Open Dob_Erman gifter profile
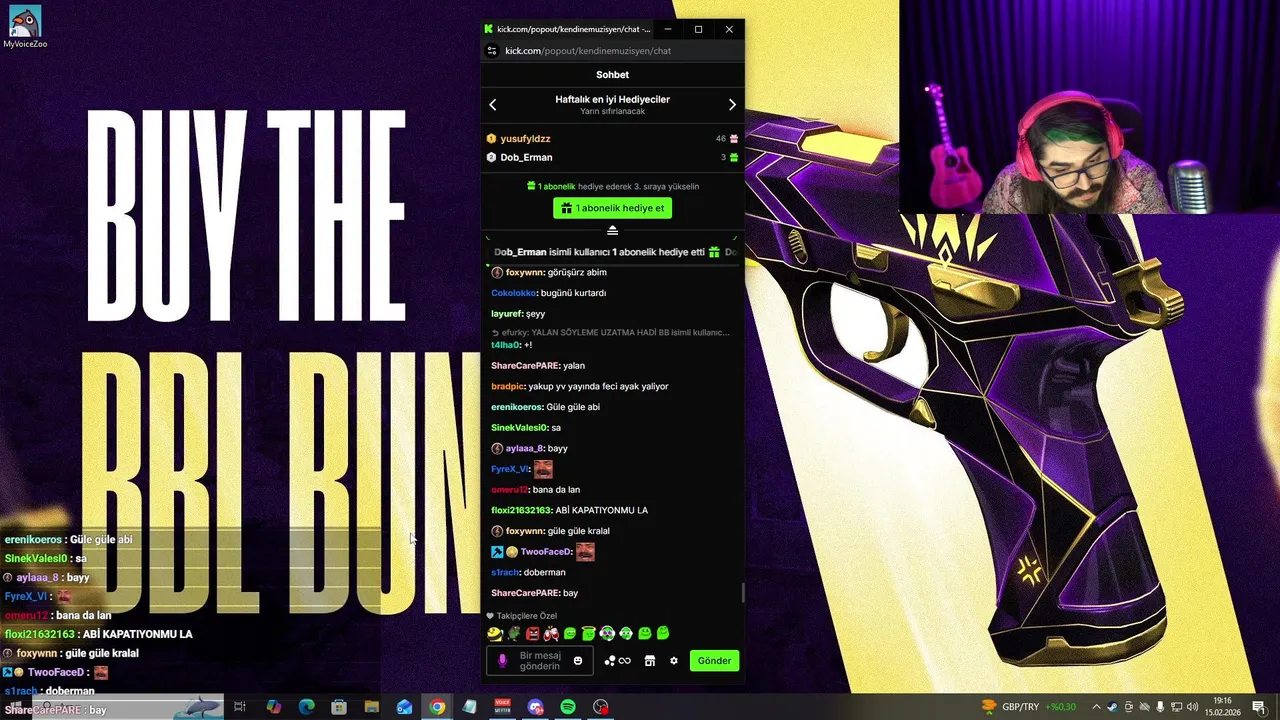This screenshot has width=1280, height=720. click(526, 157)
